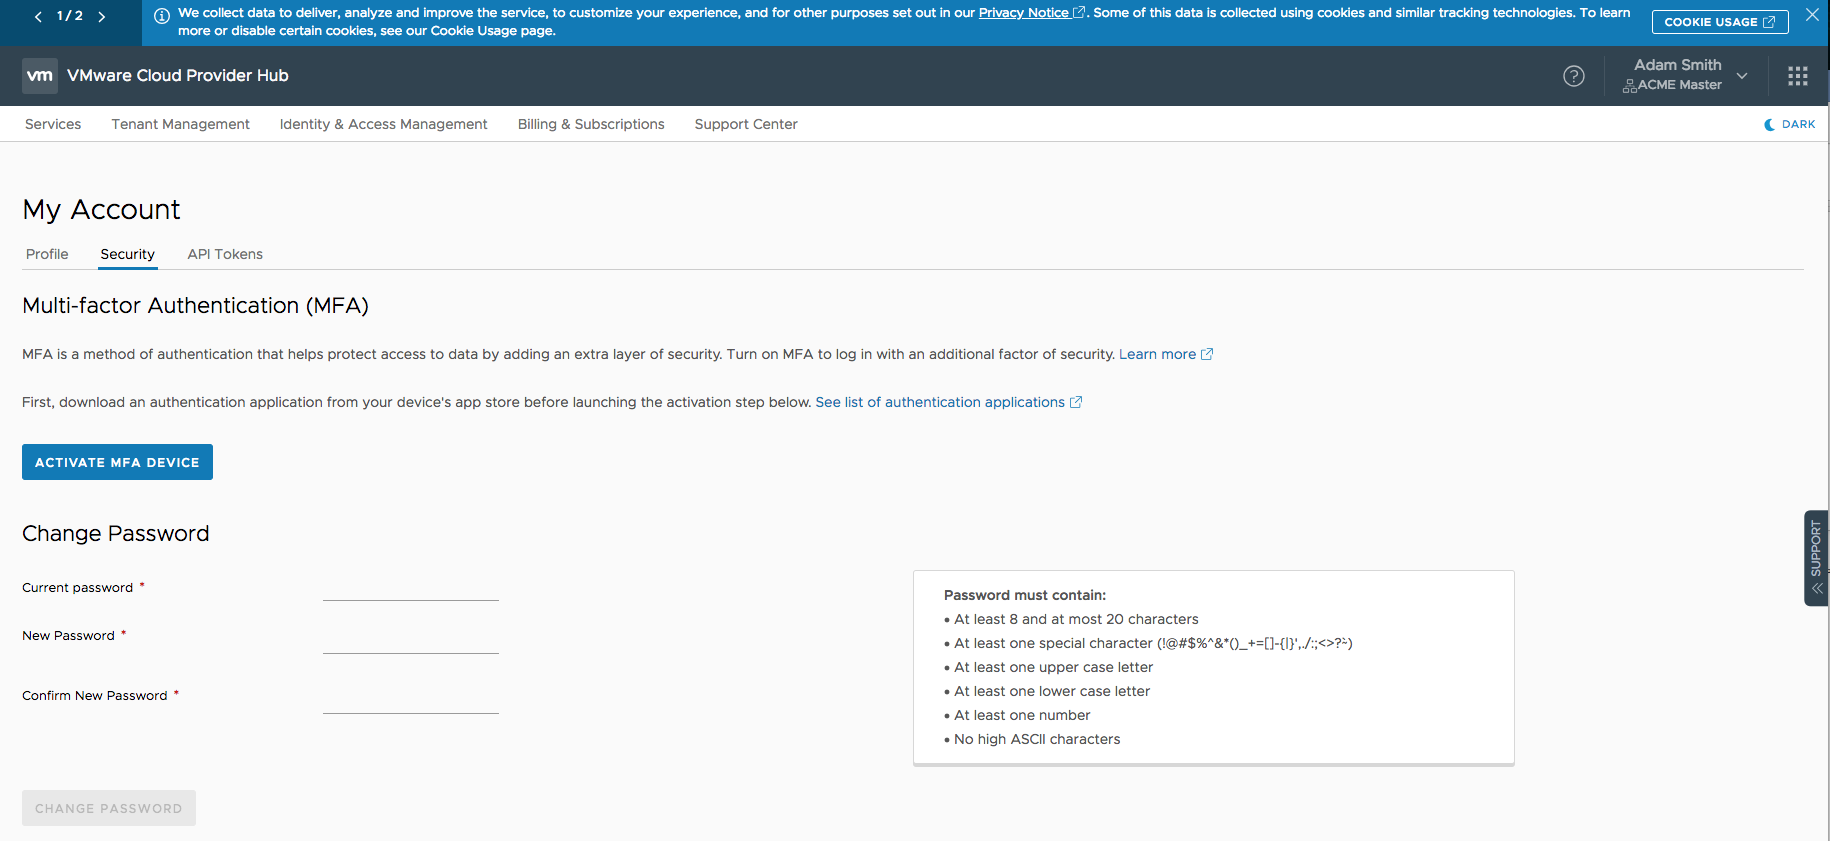Focus the Confirm New Password field
This screenshot has height=841, width=1830.
(410, 700)
